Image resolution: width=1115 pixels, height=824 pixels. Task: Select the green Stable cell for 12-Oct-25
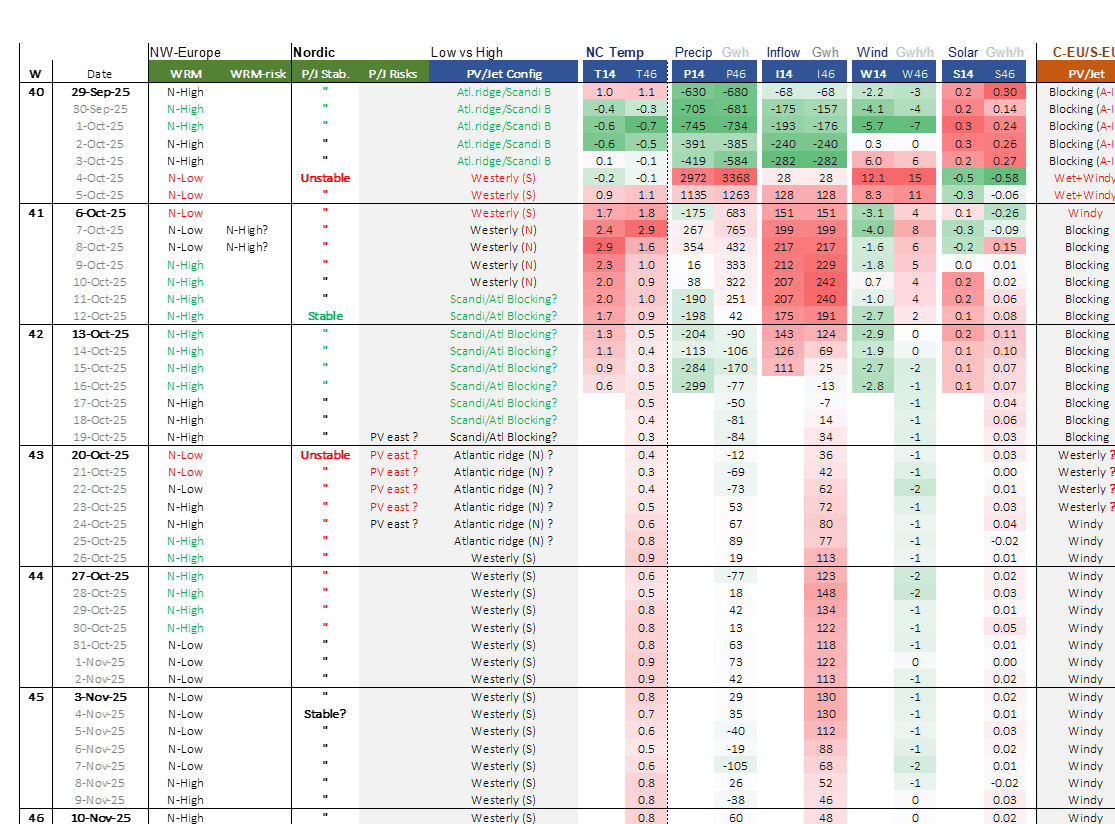click(x=325, y=316)
